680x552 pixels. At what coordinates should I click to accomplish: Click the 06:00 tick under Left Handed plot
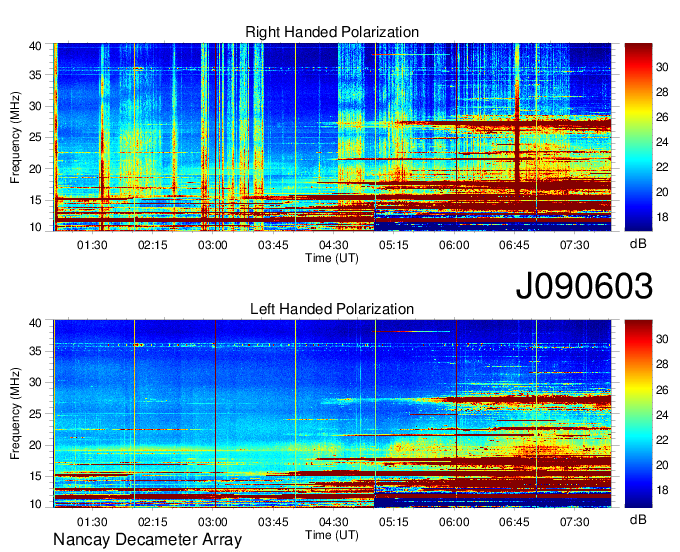[454, 522]
